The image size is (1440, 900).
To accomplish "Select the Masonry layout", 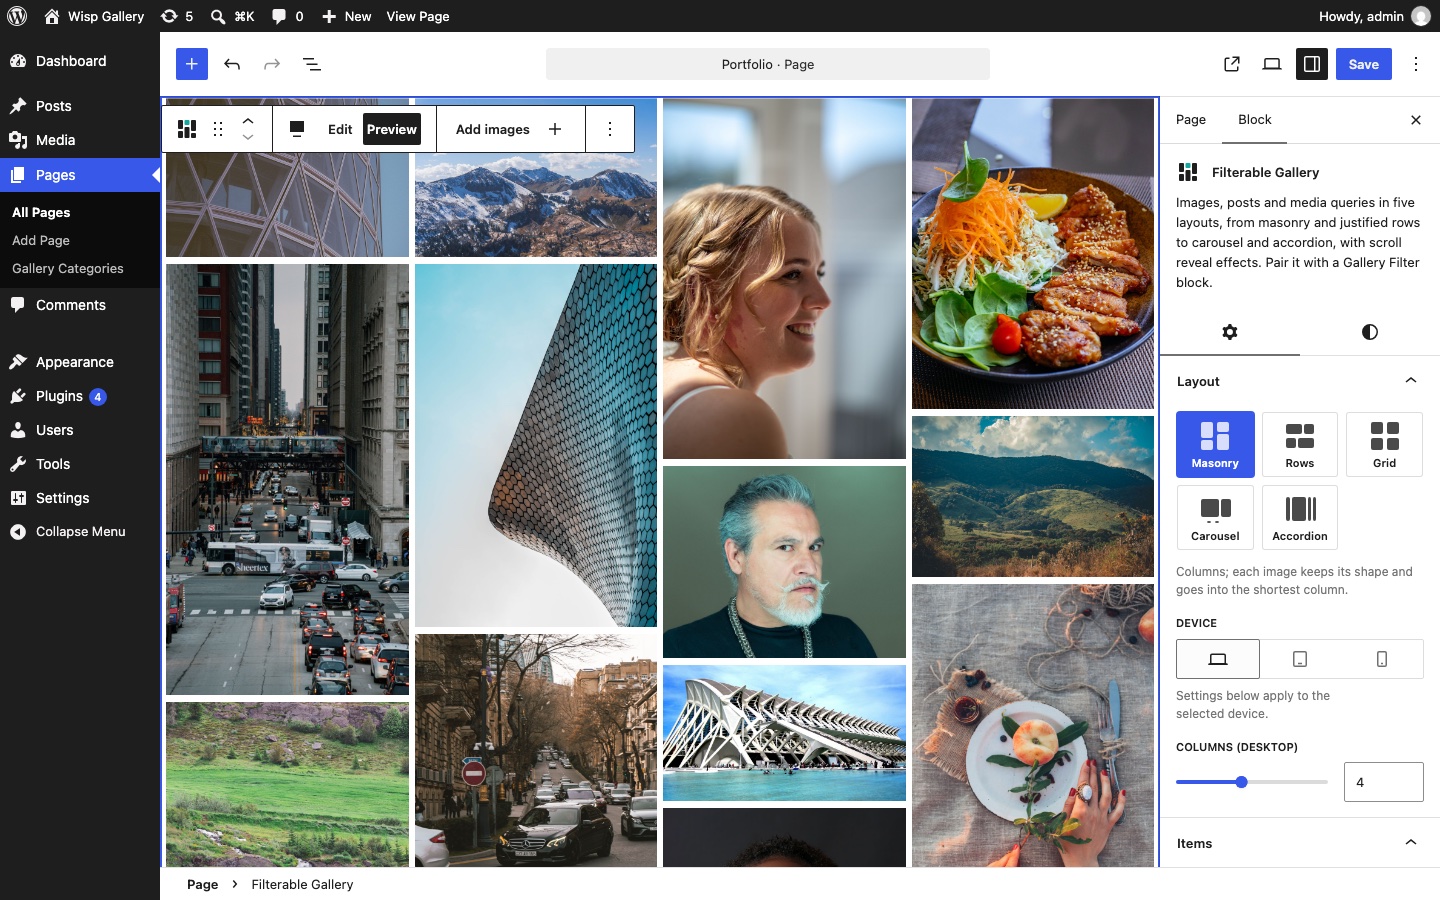I will tap(1215, 444).
